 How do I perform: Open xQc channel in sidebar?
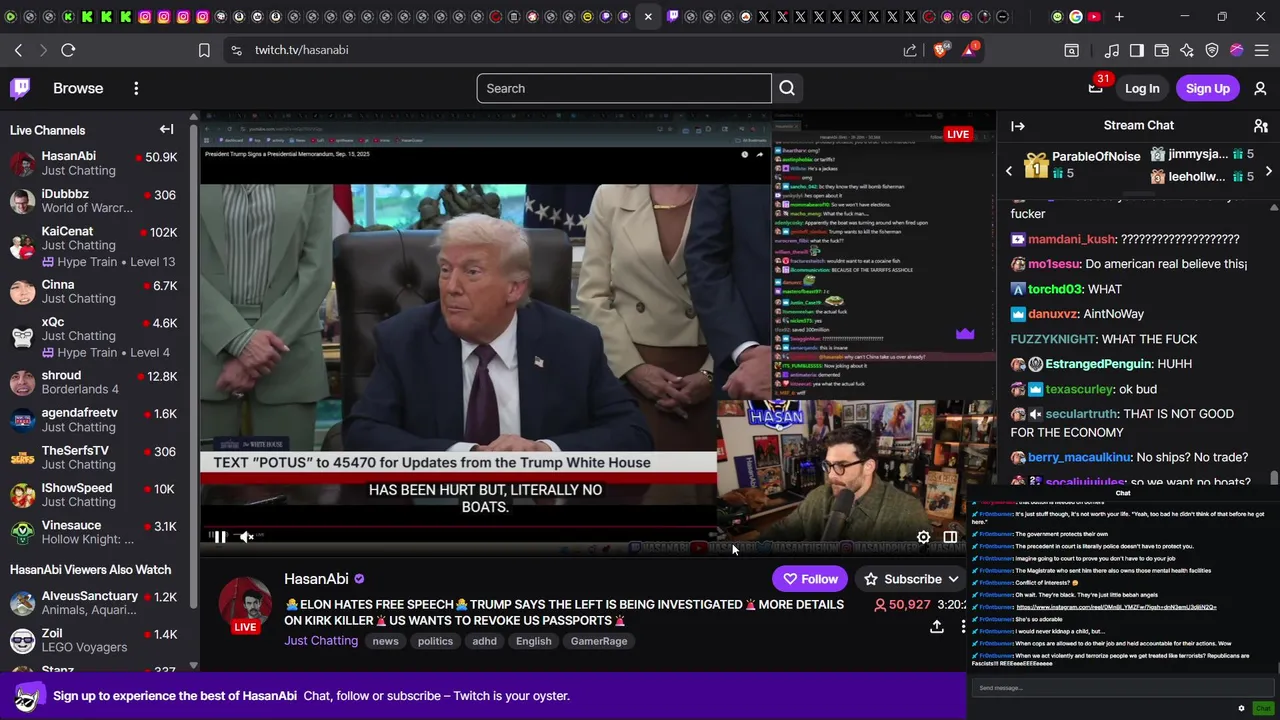coord(95,337)
